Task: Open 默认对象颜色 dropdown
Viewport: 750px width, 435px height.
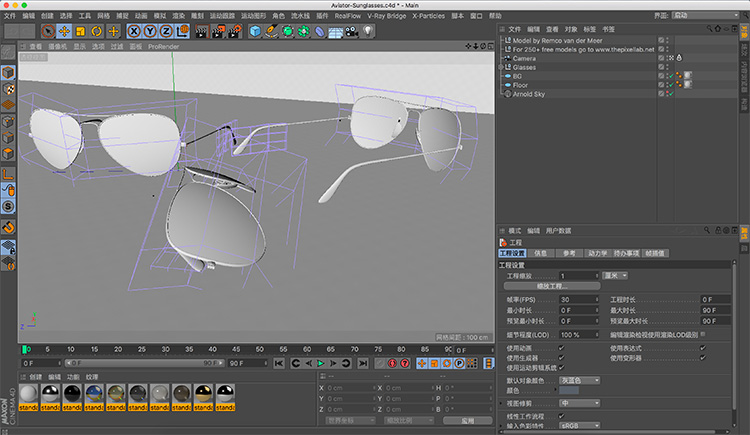Action: (x=580, y=380)
